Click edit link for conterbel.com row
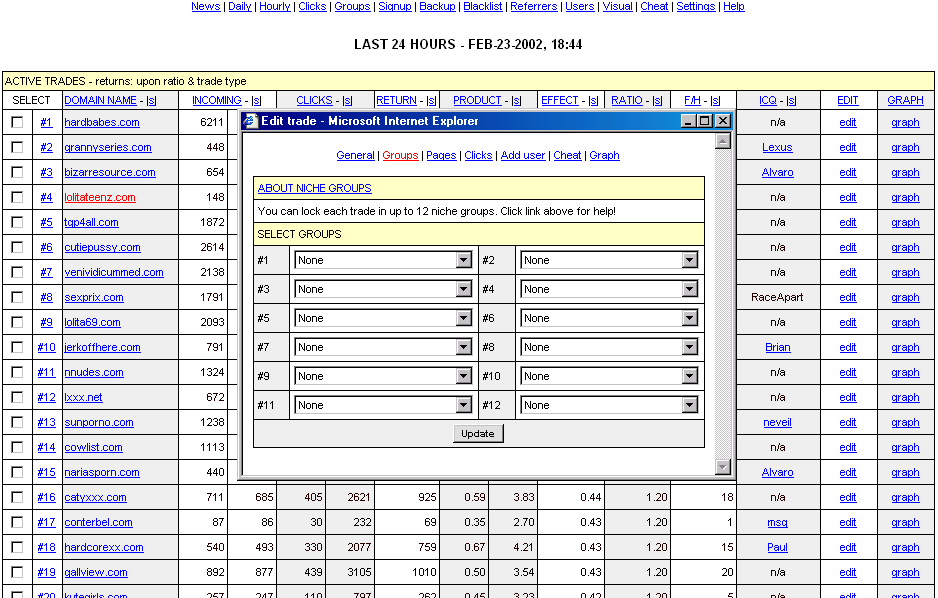The height and width of the screenshot is (598, 938). pos(848,522)
